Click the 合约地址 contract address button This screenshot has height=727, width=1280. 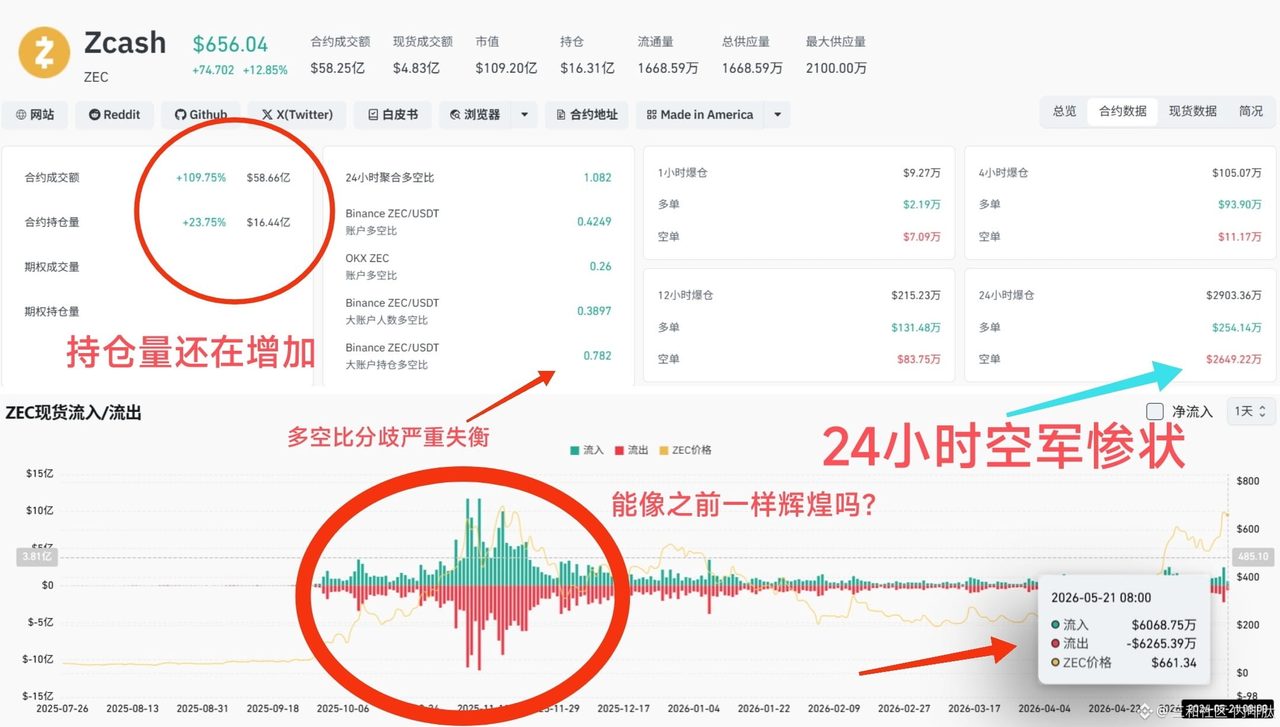coord(587,115)
